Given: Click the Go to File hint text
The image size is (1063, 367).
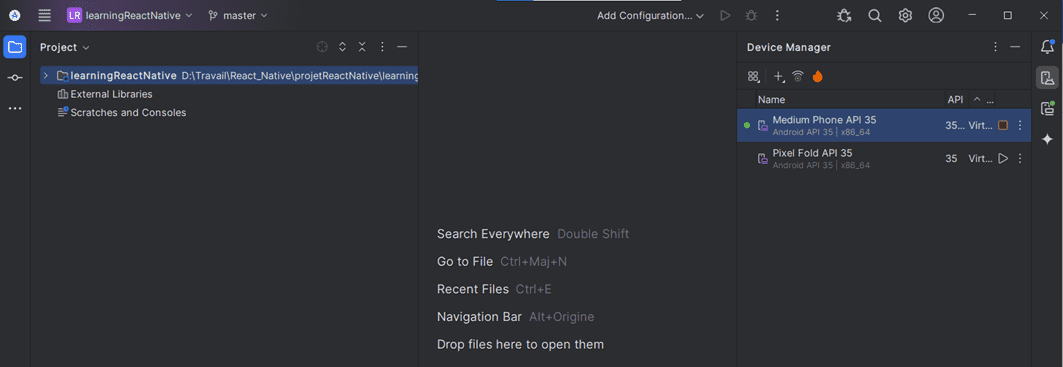Looking at the screenshot, I should point(465,262).
